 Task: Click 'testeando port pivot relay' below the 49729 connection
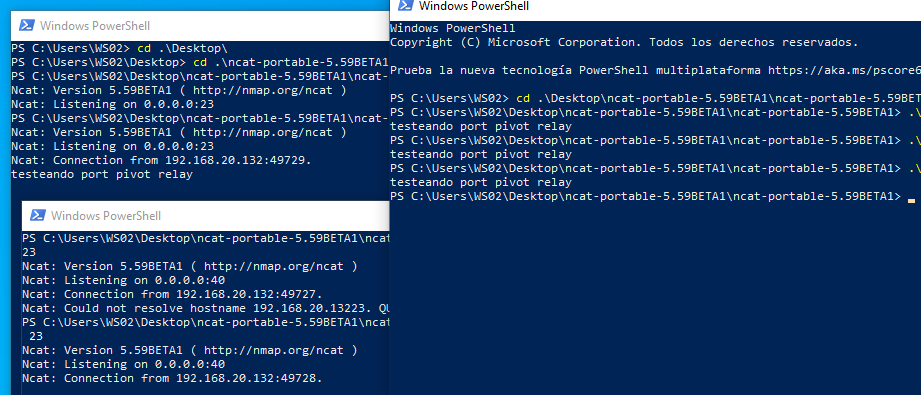pyautogui.click(x=102, y=175)
